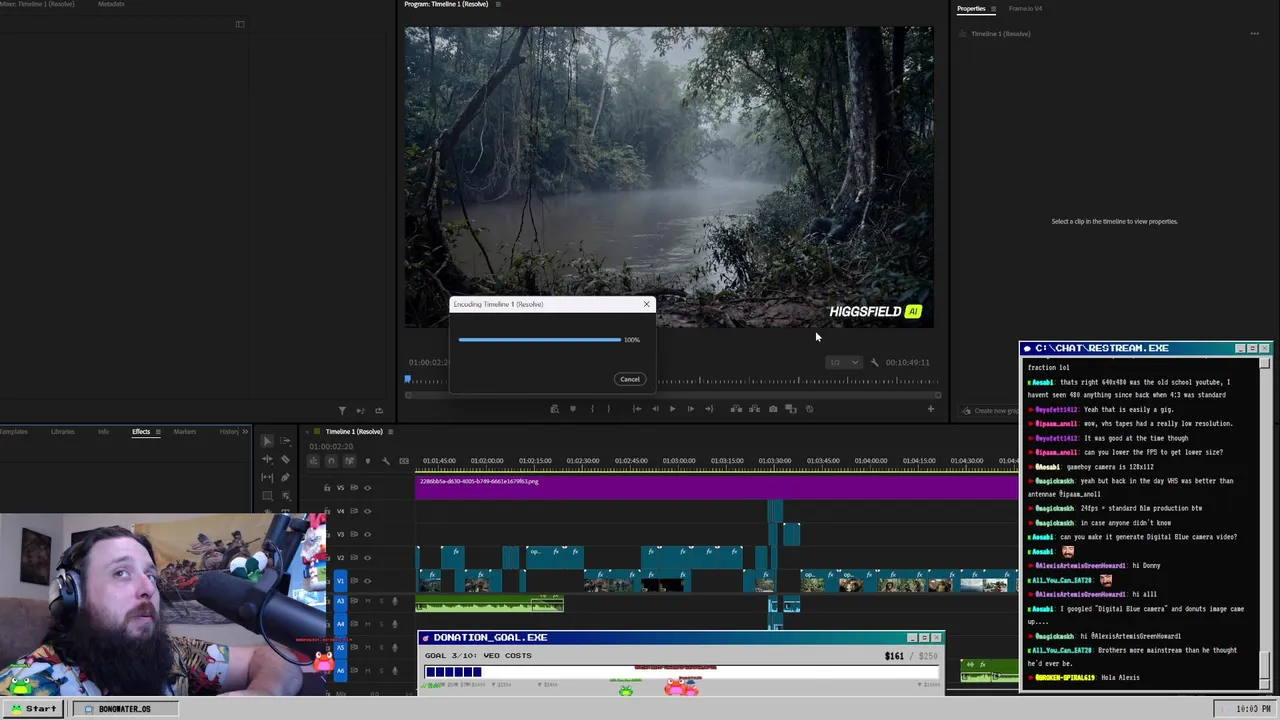
Task: Open Properties panel menu
Action: click(x=993, y=8)
